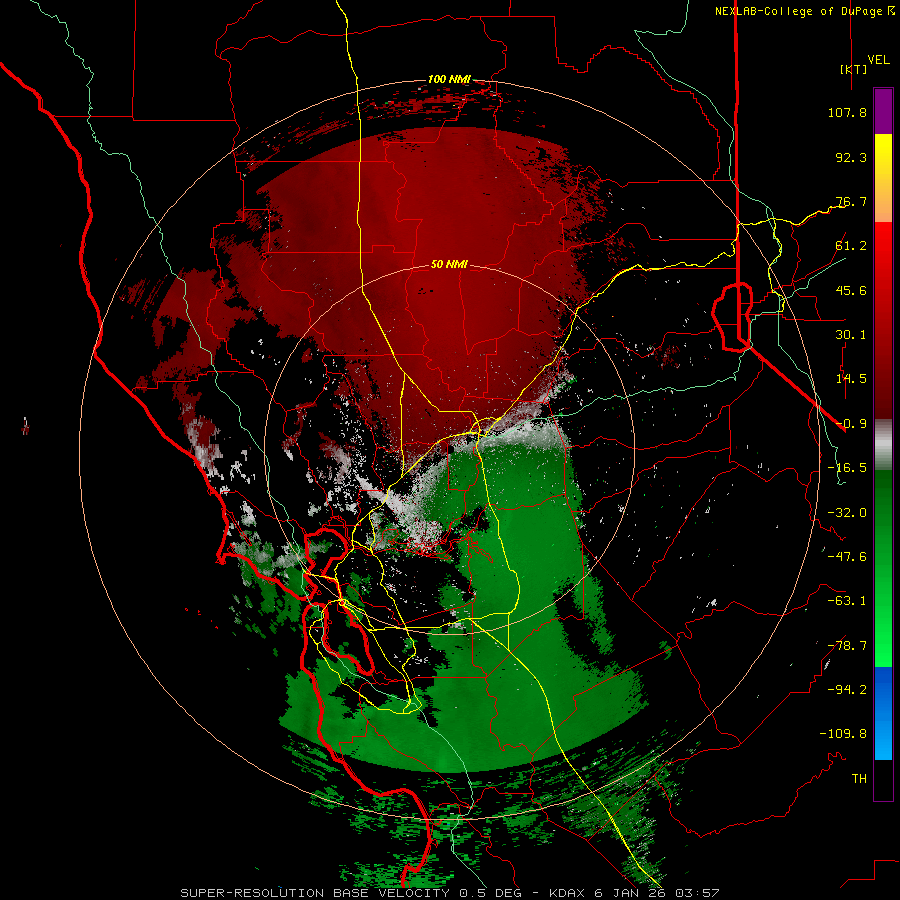The height and width of the screenshot is (900, 900).
Task: Click the 76.7 velocity scale value
Action: (x=851, y=201)
